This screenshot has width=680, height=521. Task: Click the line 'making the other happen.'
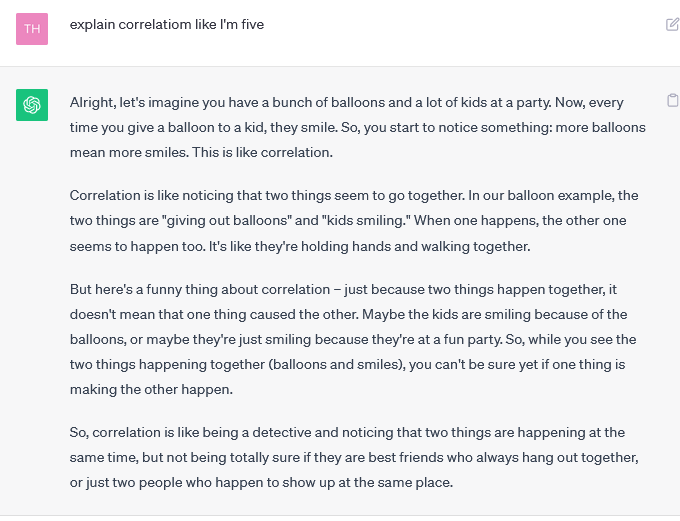pos(151,390)
